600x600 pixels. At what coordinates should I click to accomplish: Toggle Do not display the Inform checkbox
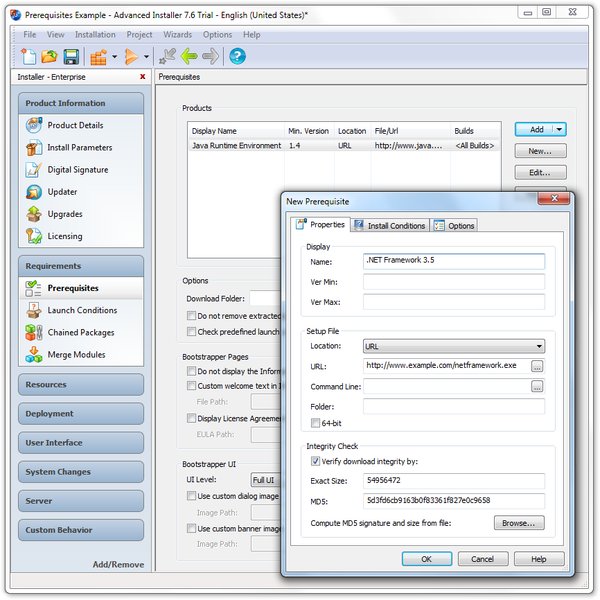[191, 371]
